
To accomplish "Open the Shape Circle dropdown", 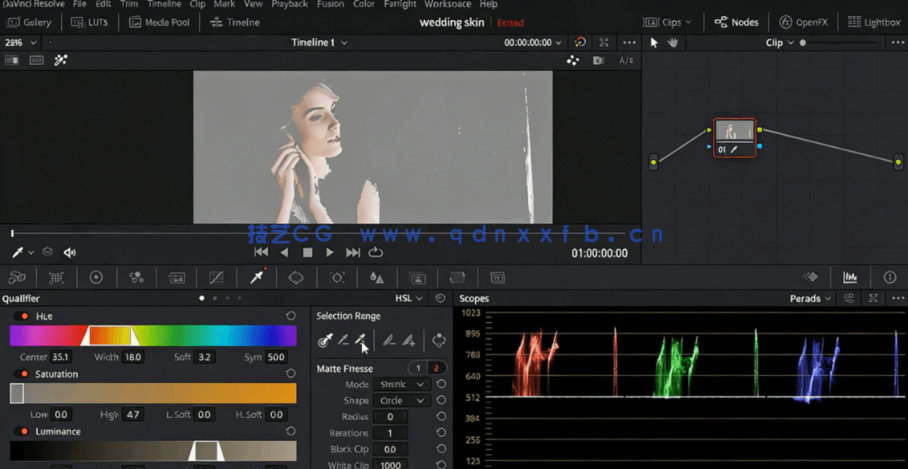I will 402,401.
